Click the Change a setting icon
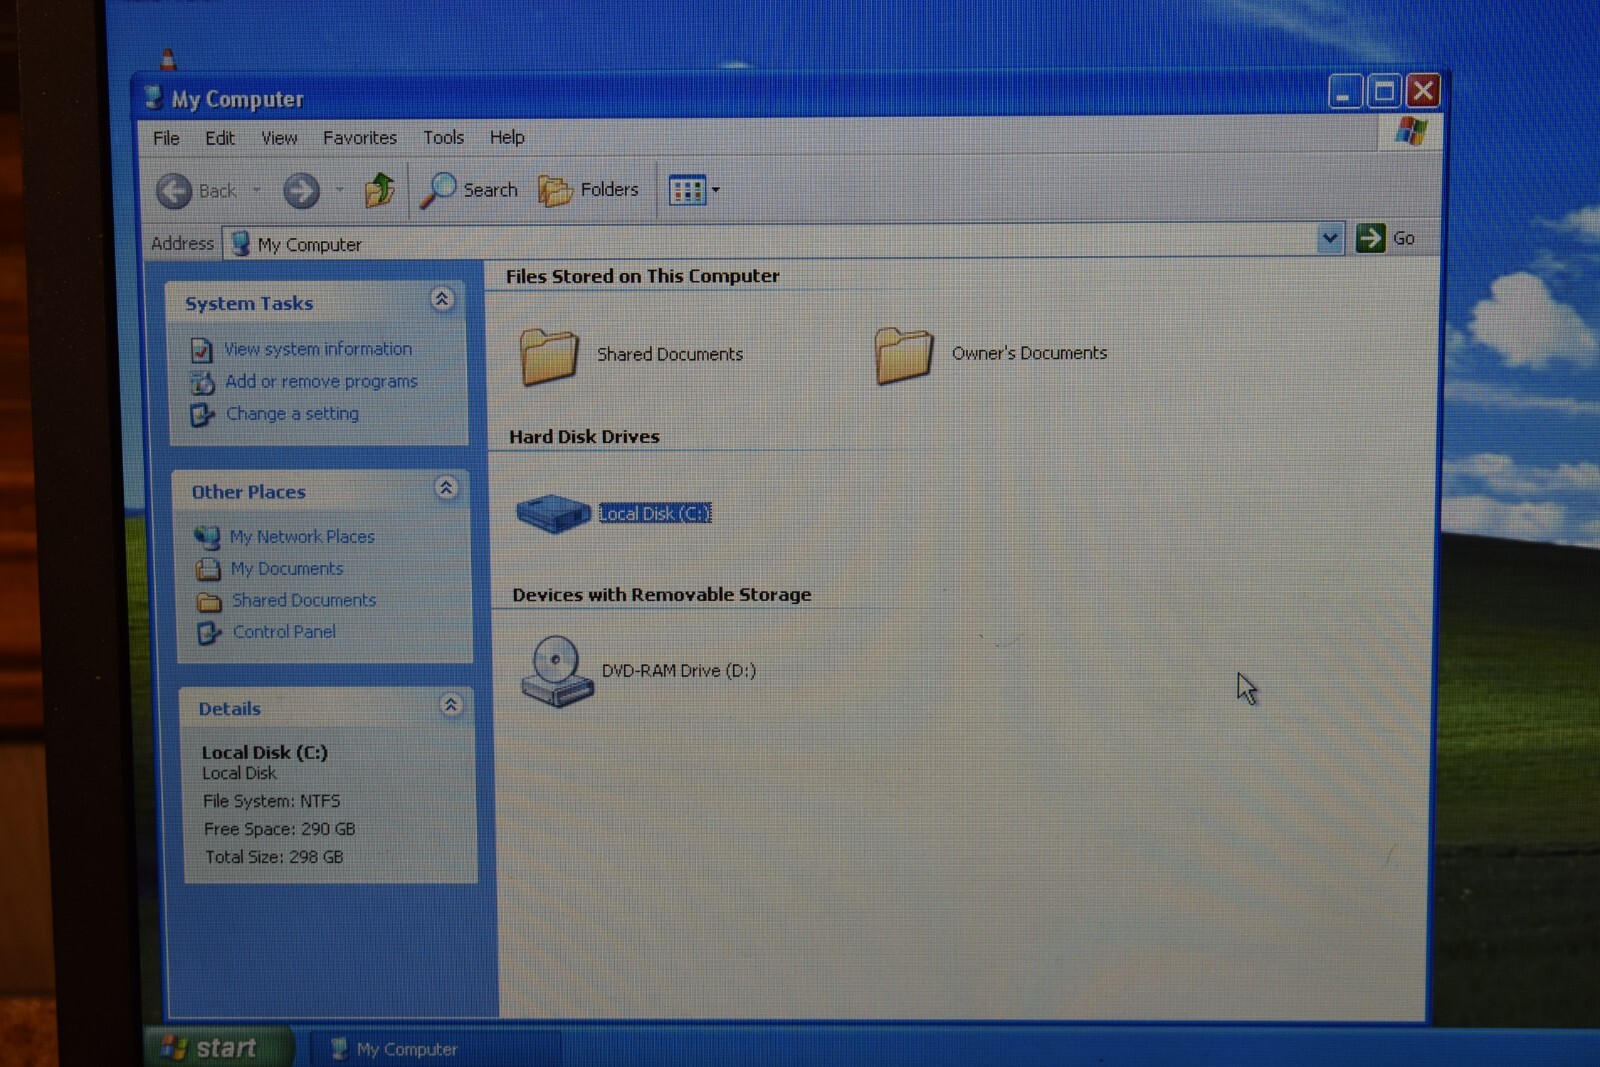Screen dimensions: 1600x1067 (x=202, y=414)
